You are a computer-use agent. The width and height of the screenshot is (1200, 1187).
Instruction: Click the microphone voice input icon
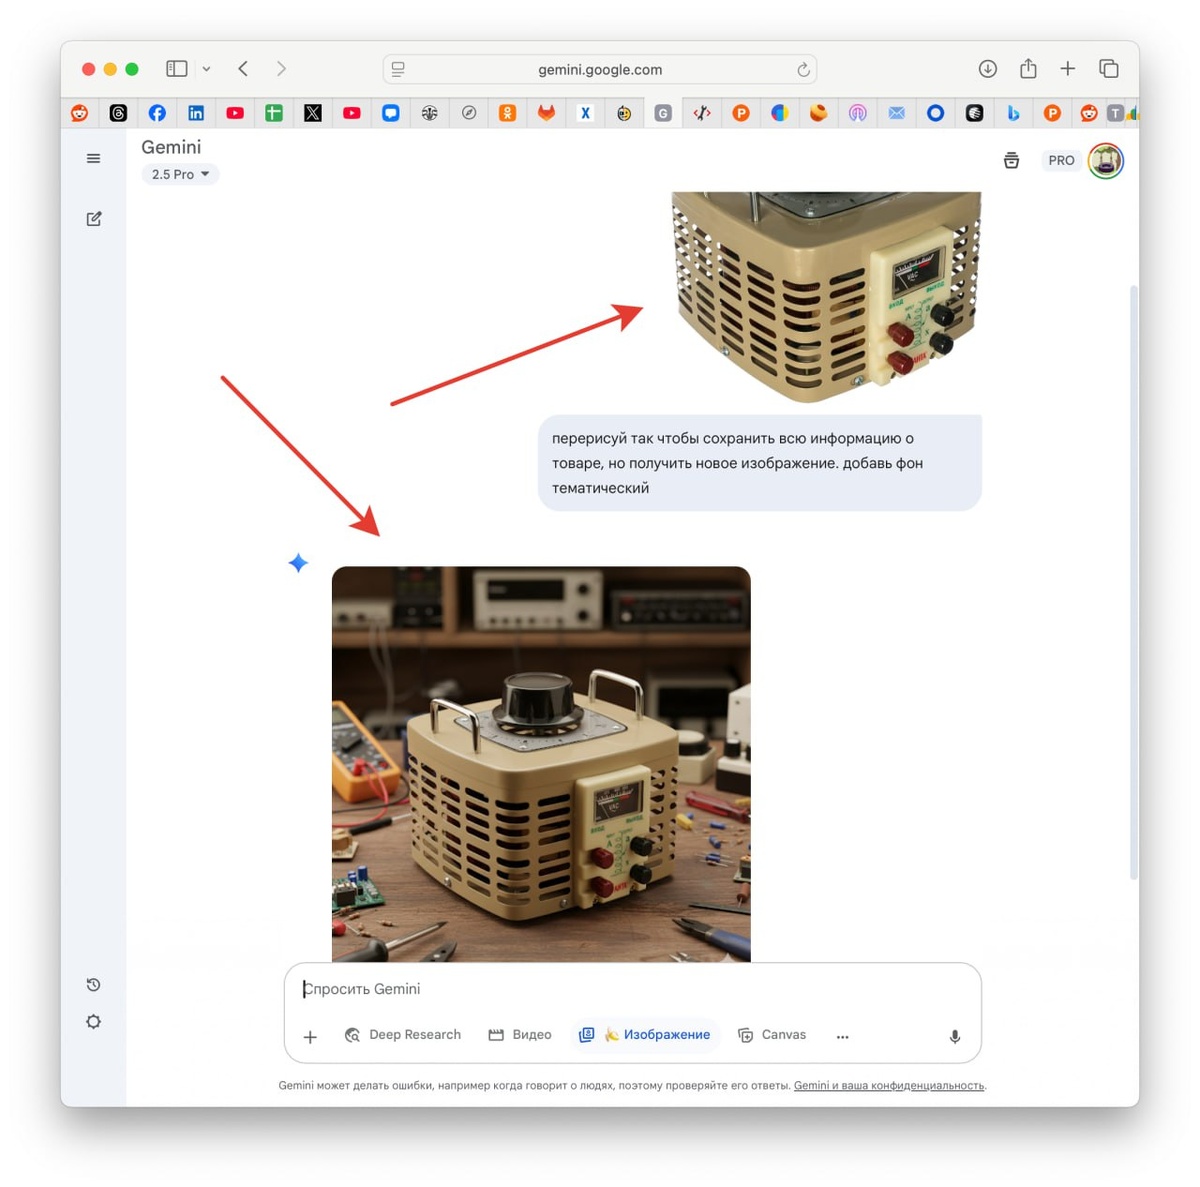pos(955,1036)
